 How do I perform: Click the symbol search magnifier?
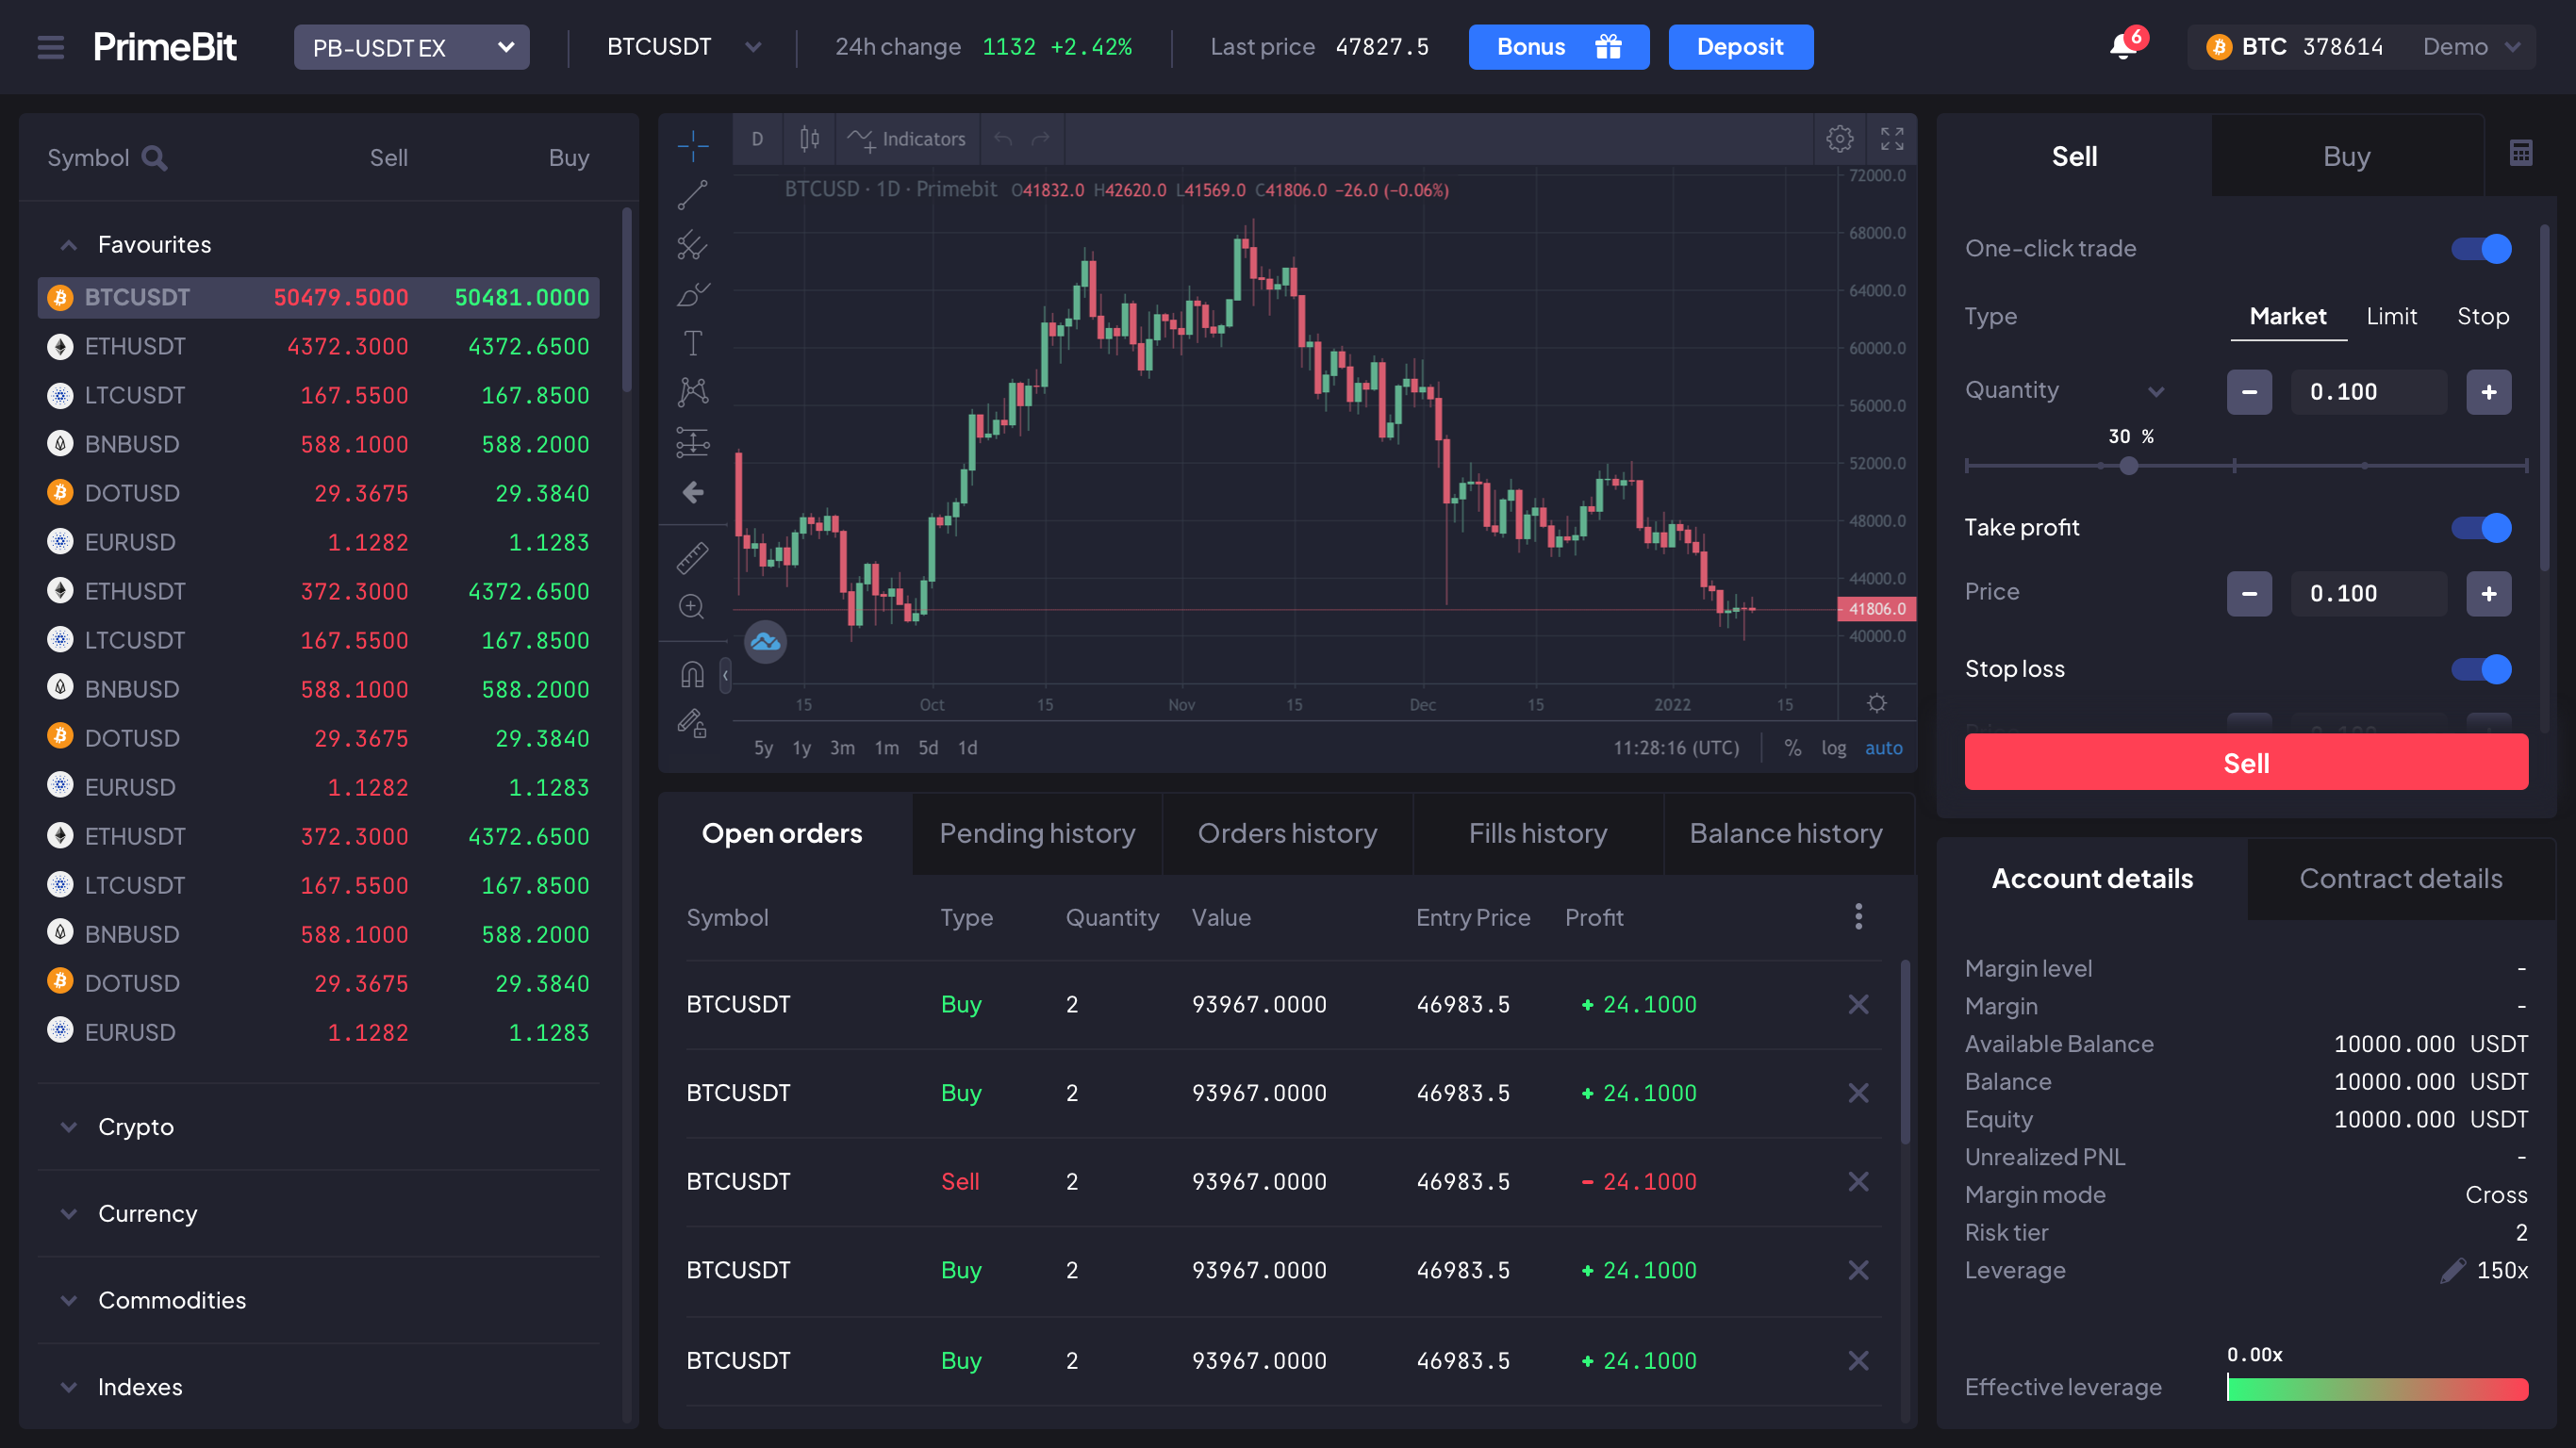[154, 158]
